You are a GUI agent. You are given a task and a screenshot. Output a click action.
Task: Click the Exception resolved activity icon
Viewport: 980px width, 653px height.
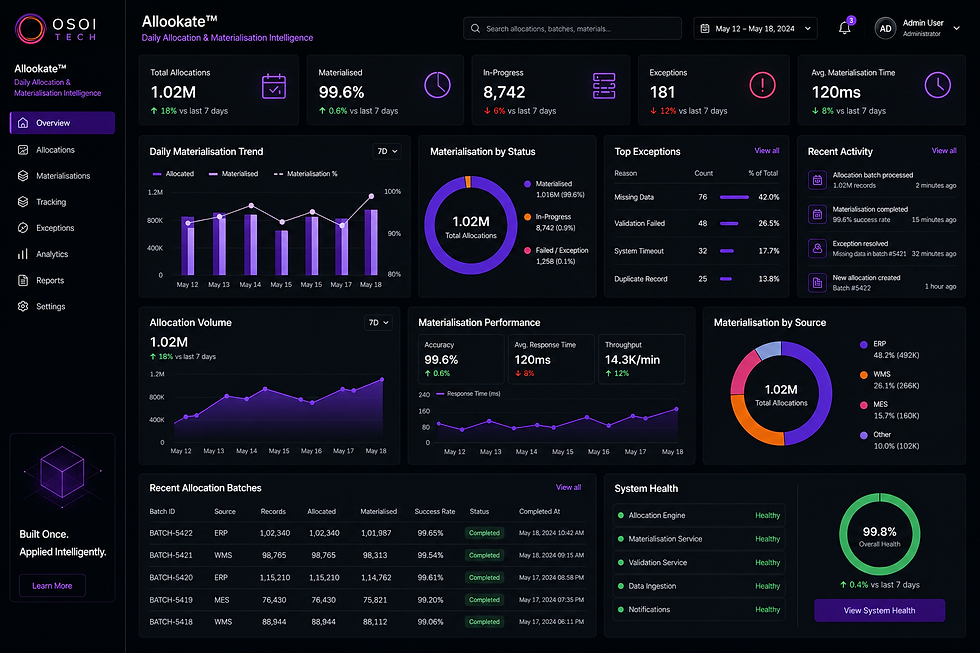[x=817, y=249]
